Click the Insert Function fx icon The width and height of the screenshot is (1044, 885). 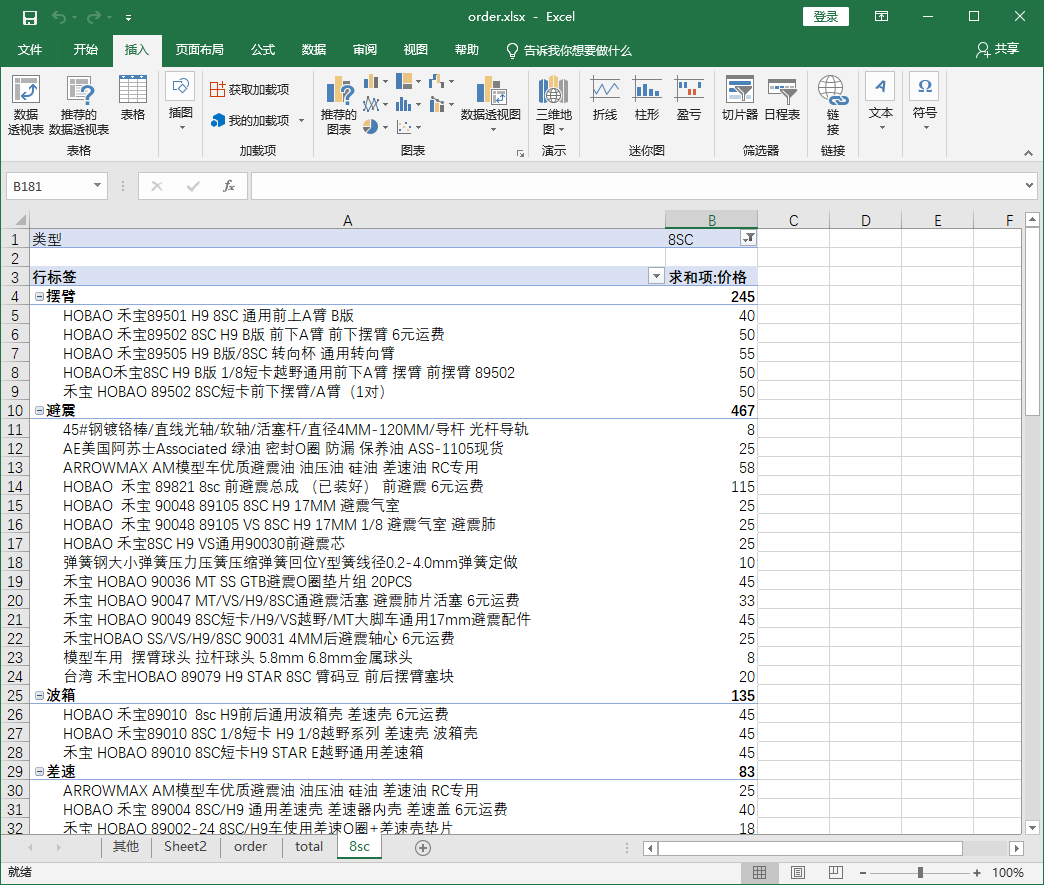[228, 186]
